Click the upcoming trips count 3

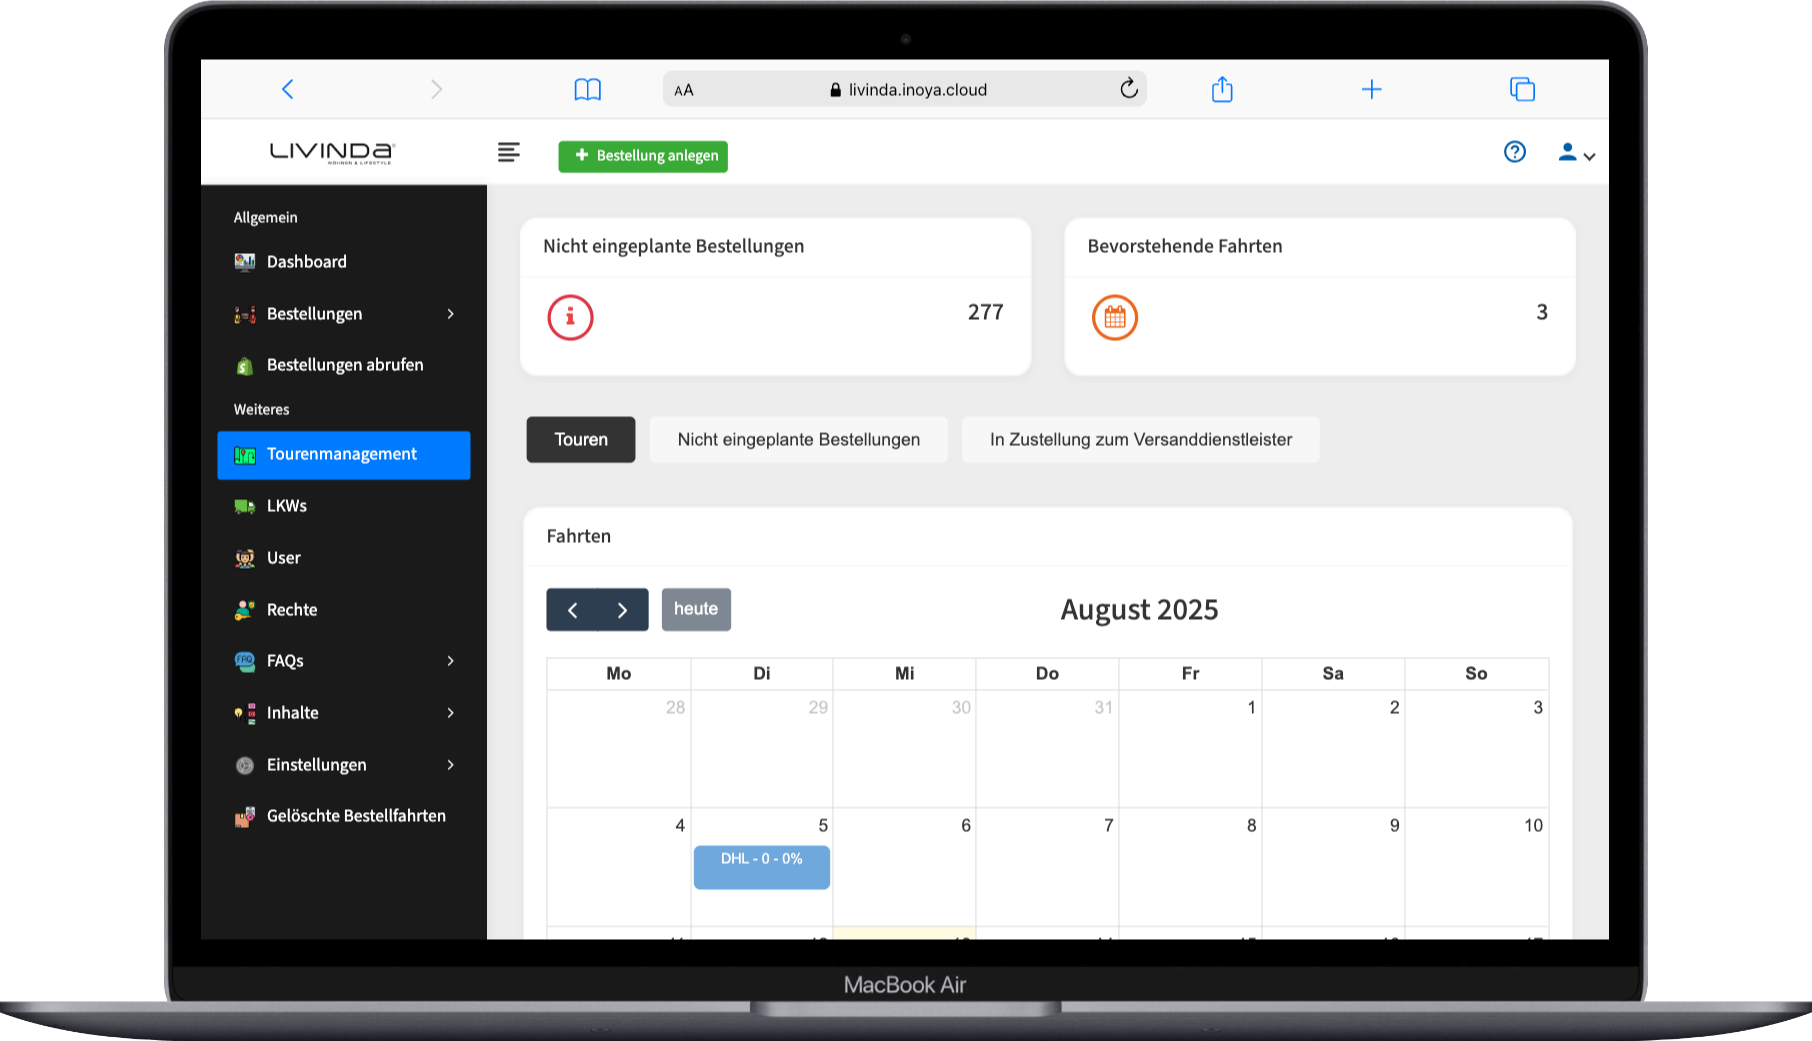pos(1542,312)
